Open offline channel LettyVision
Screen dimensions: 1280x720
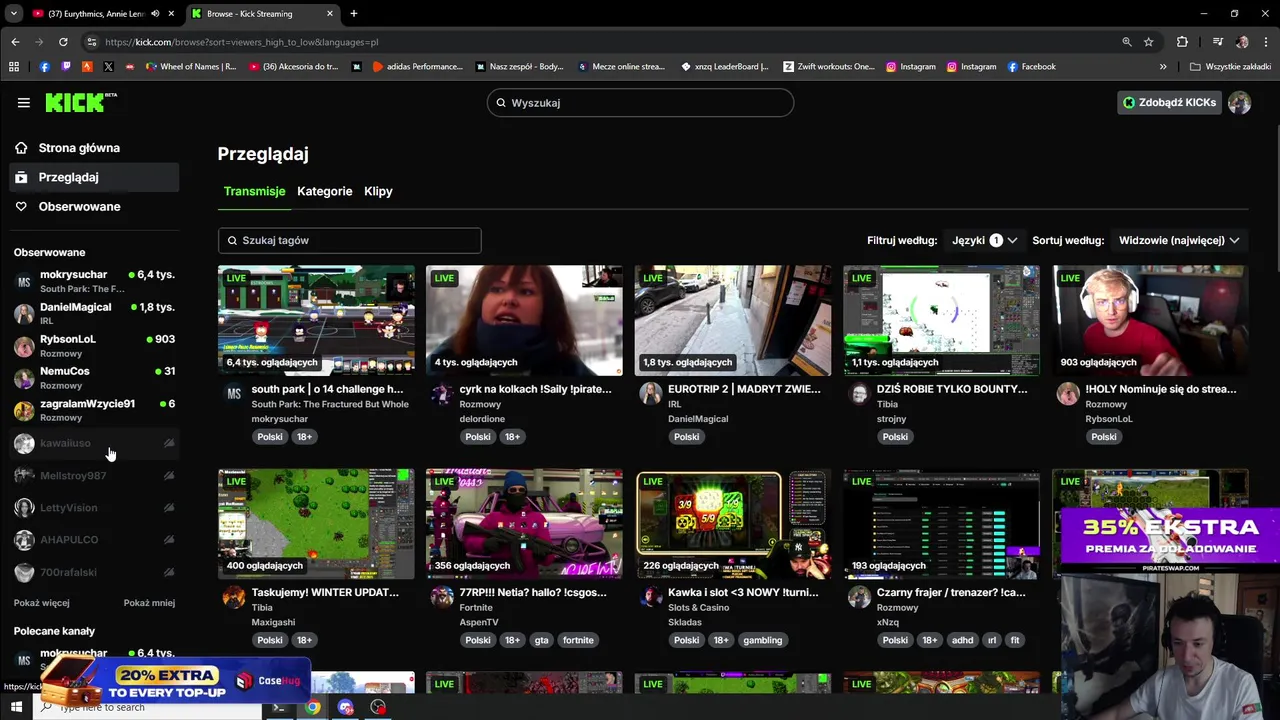click(95, 508)
